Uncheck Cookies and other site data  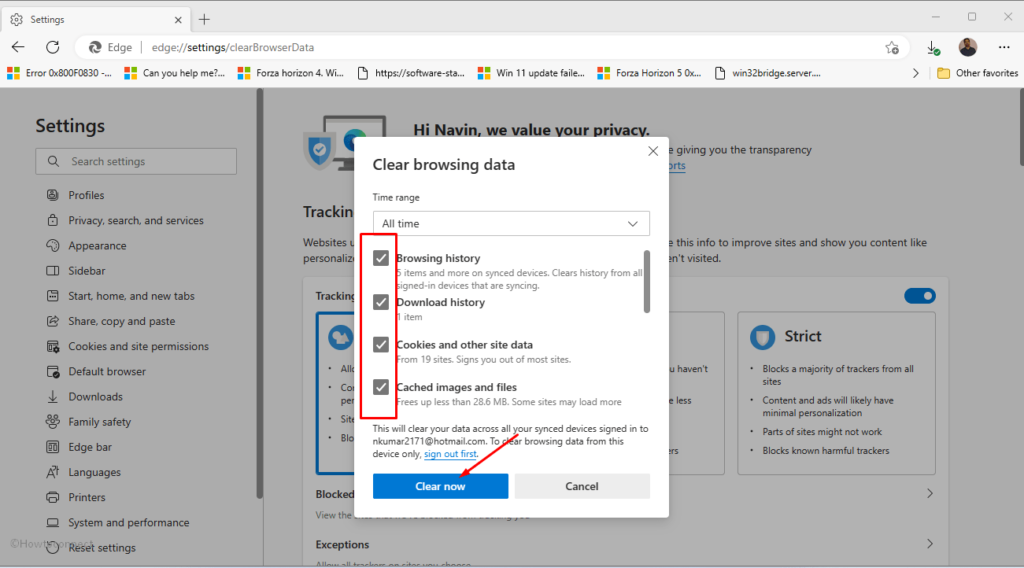pyautogui.click(x=381, y=345)
